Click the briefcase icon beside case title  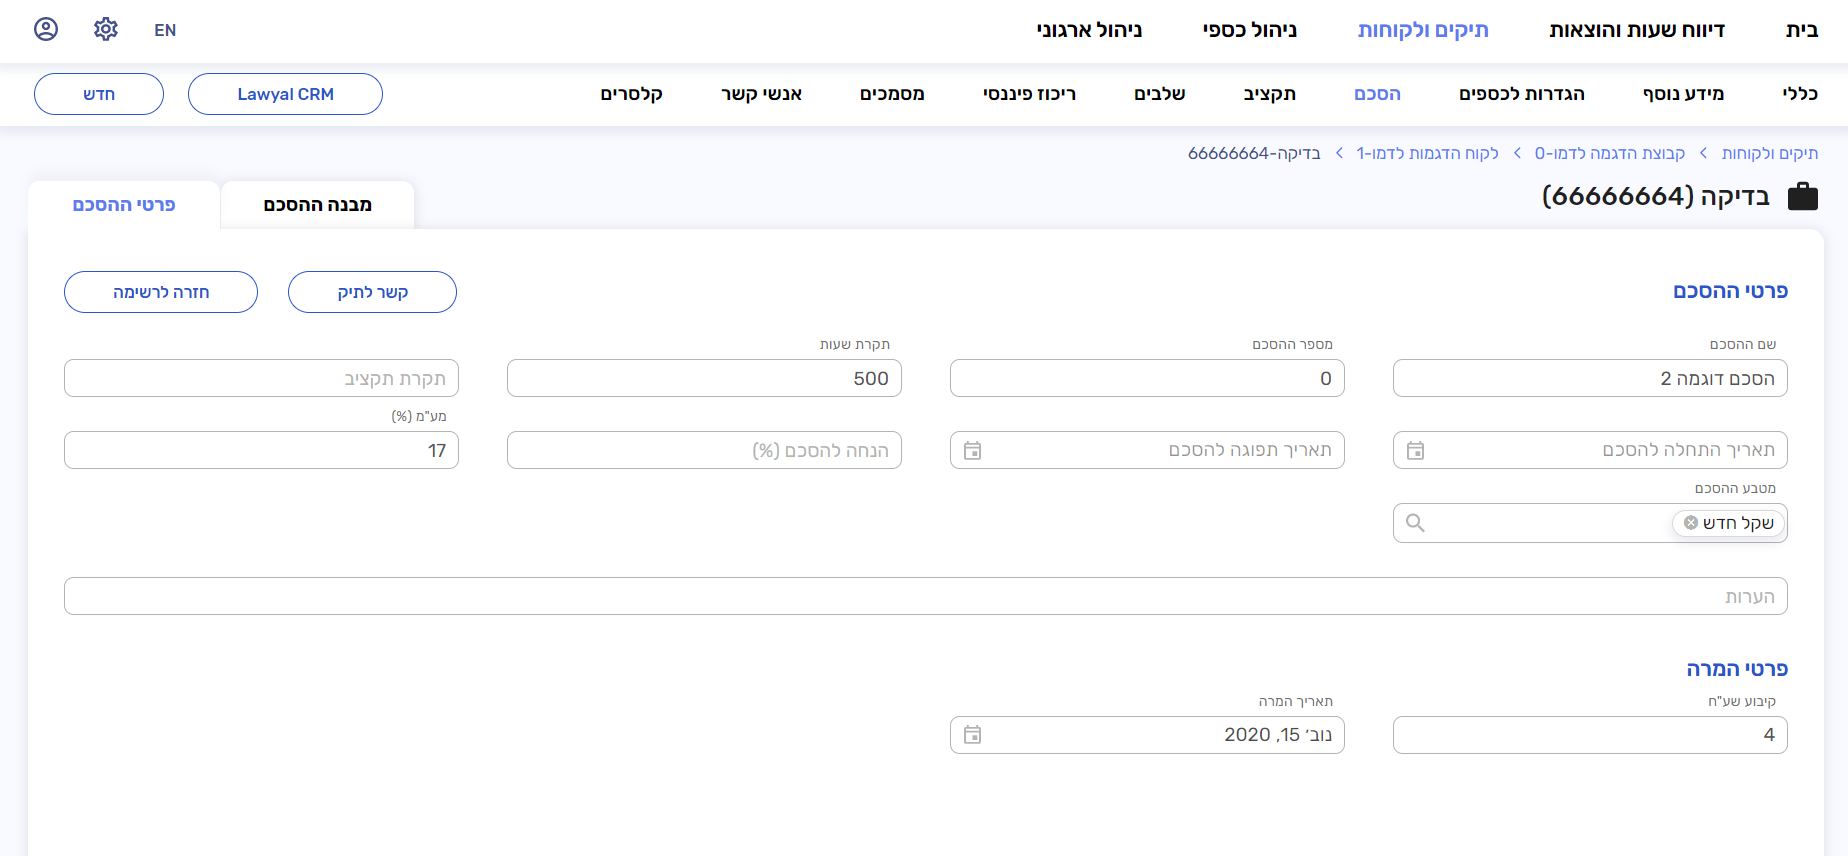(1802, 196)
